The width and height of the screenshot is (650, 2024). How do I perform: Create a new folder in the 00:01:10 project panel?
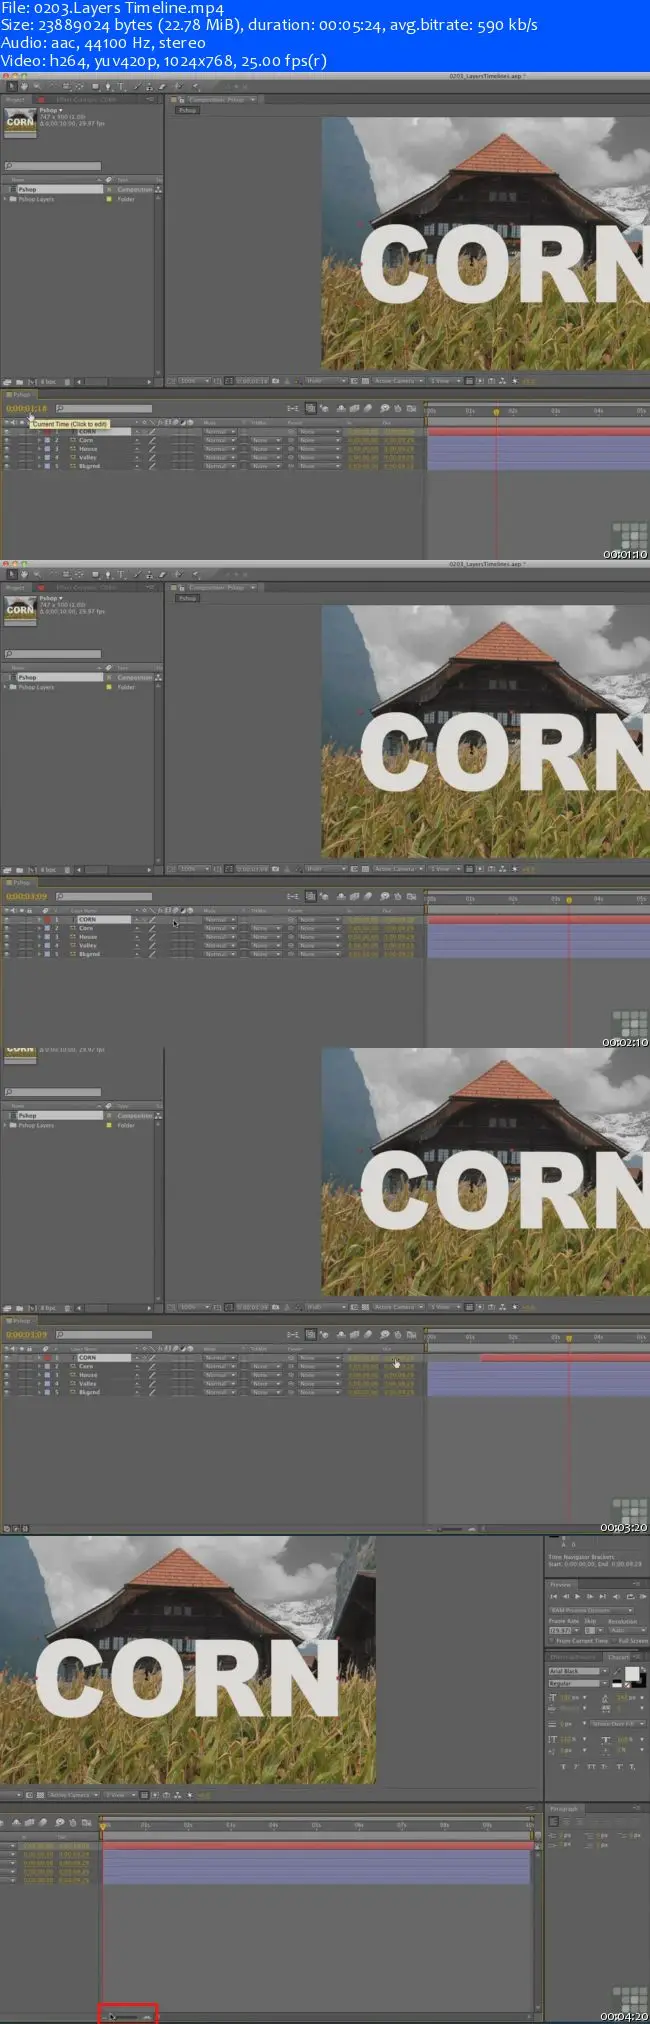[19, 381]
